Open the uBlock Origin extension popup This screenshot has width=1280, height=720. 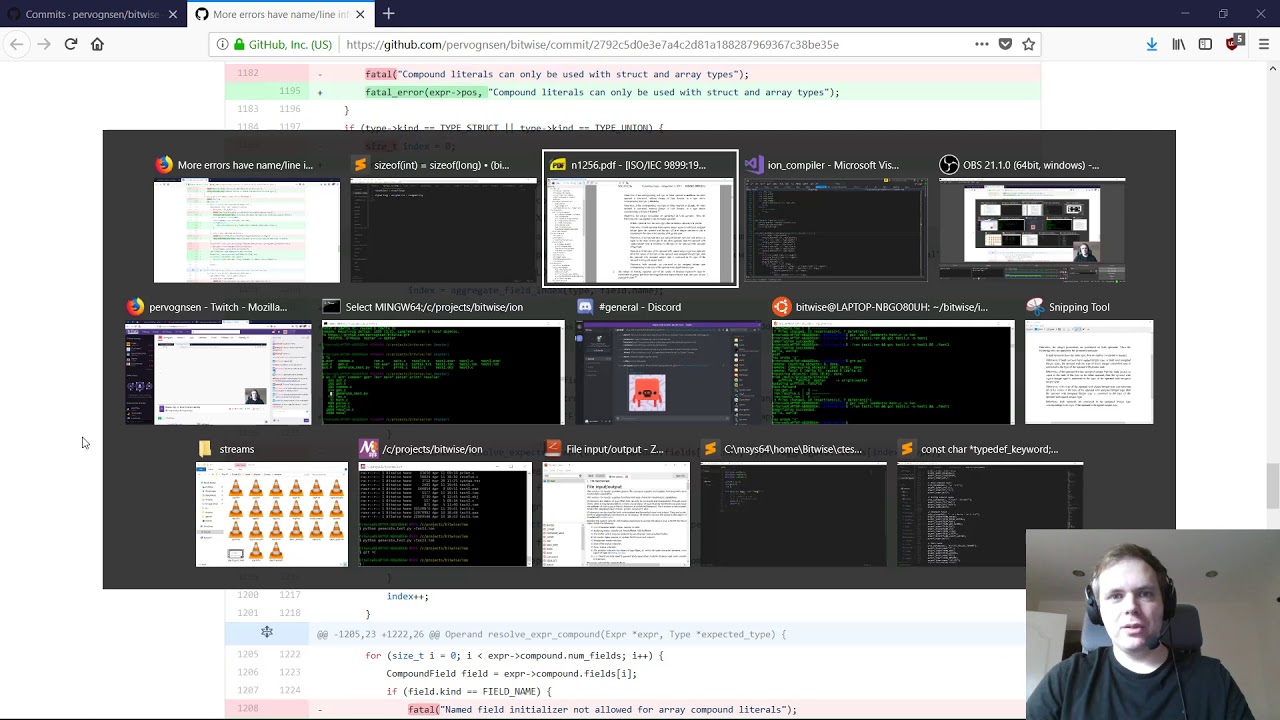1235,43
